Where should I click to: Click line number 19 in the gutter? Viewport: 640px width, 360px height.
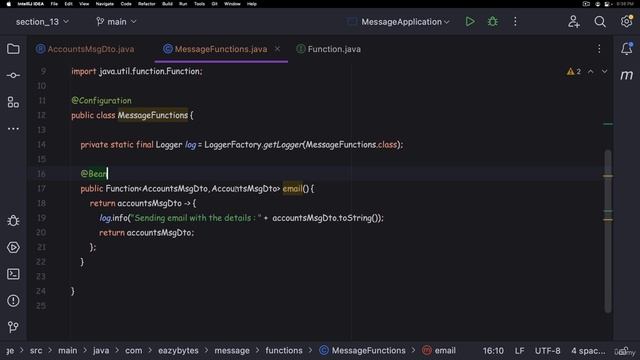[x=41, y=218]
